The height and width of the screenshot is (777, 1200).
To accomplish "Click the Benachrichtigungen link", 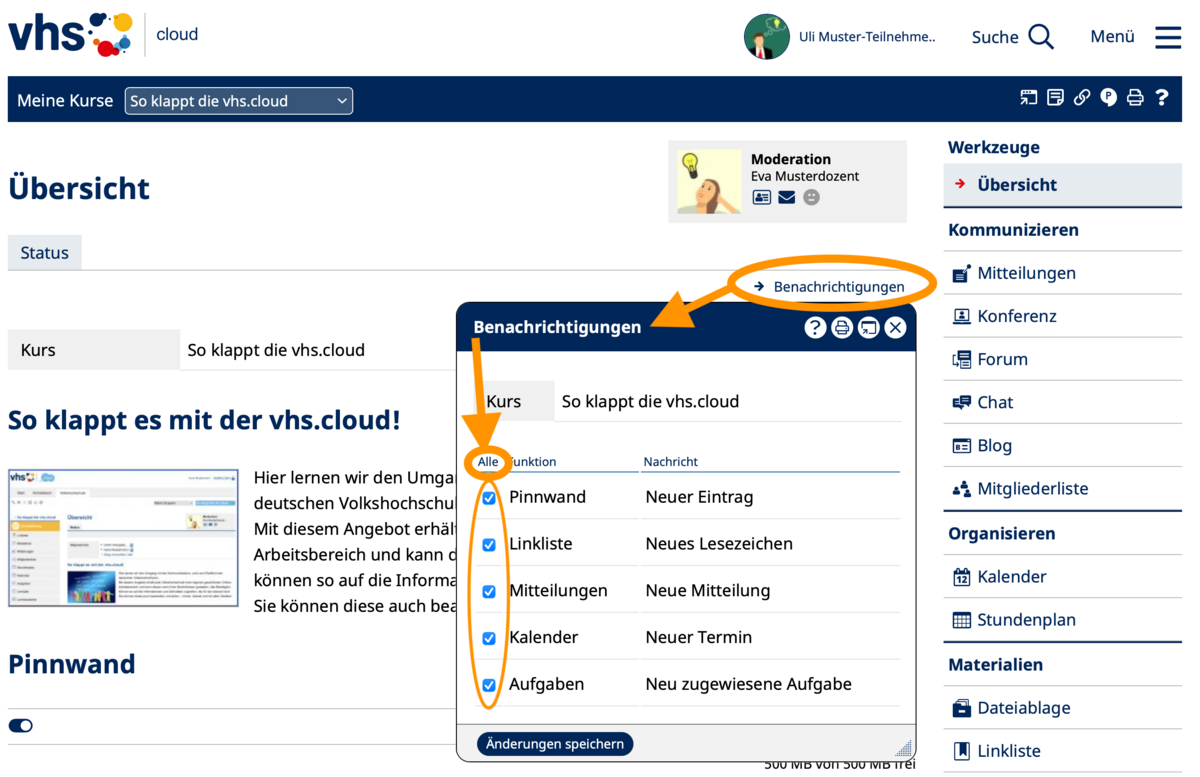I will [x=839, y=287].
